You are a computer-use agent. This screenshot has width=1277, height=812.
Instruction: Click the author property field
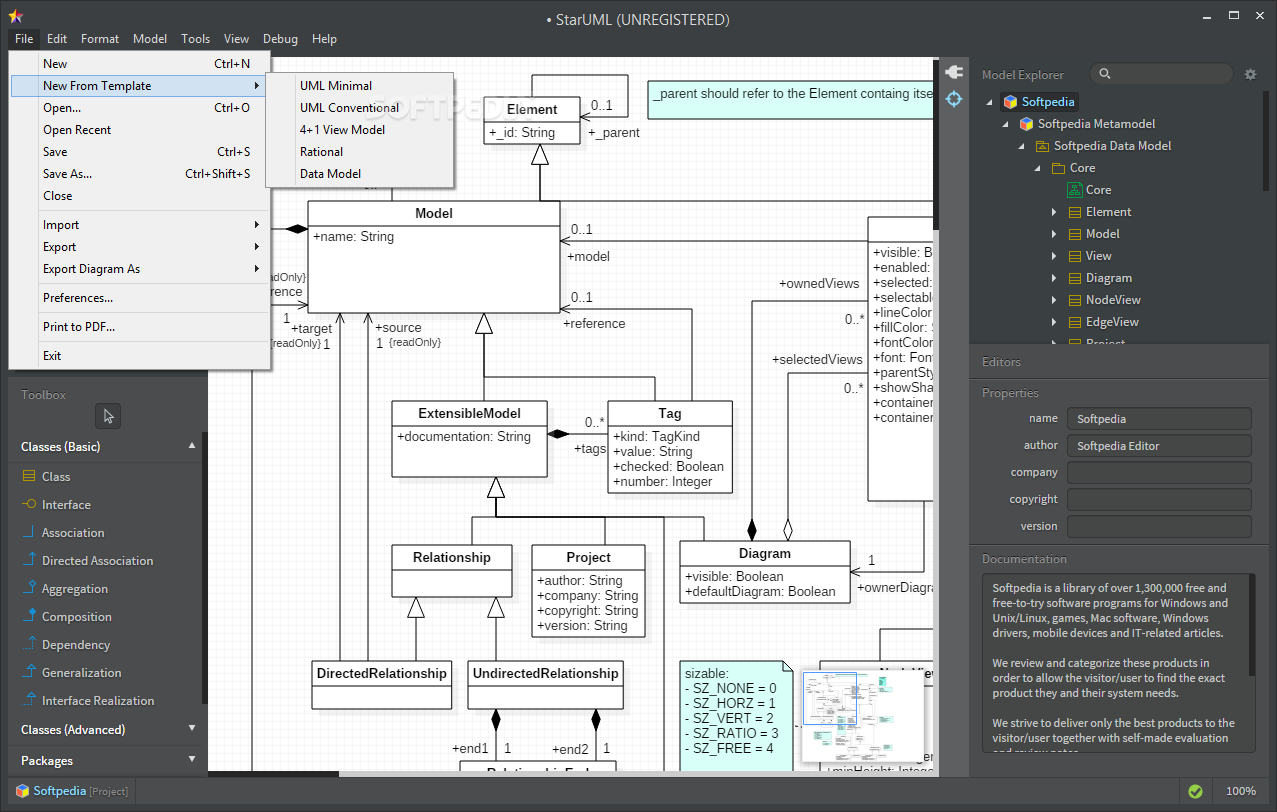(x=1159, y=446)
